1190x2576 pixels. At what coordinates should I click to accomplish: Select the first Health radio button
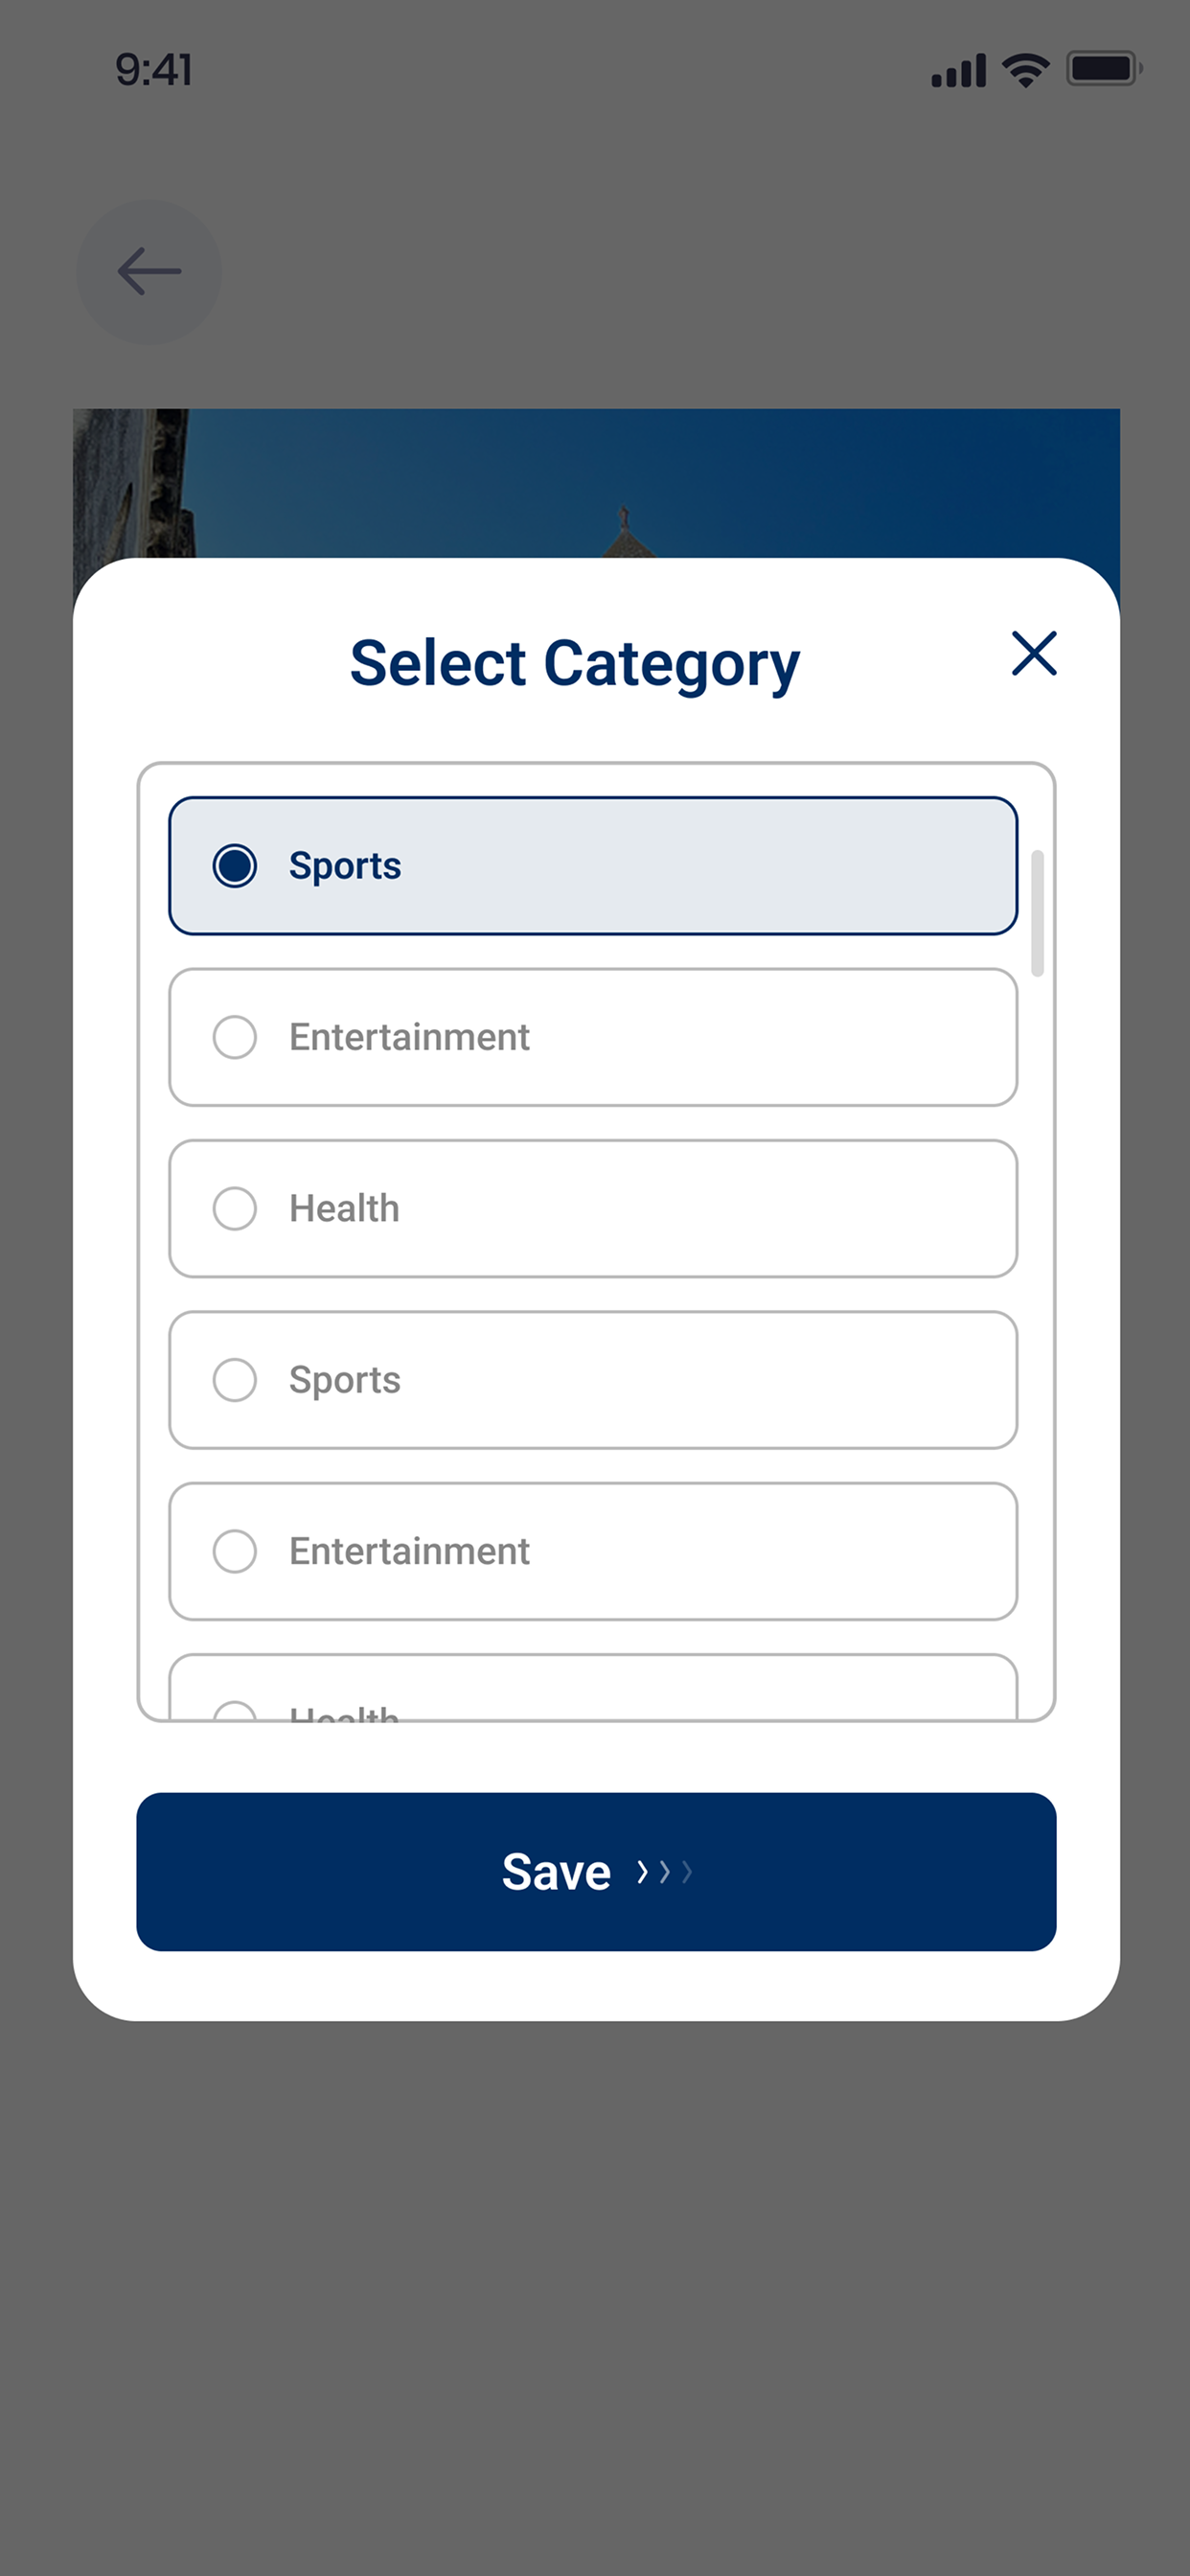click(235, 1208)
